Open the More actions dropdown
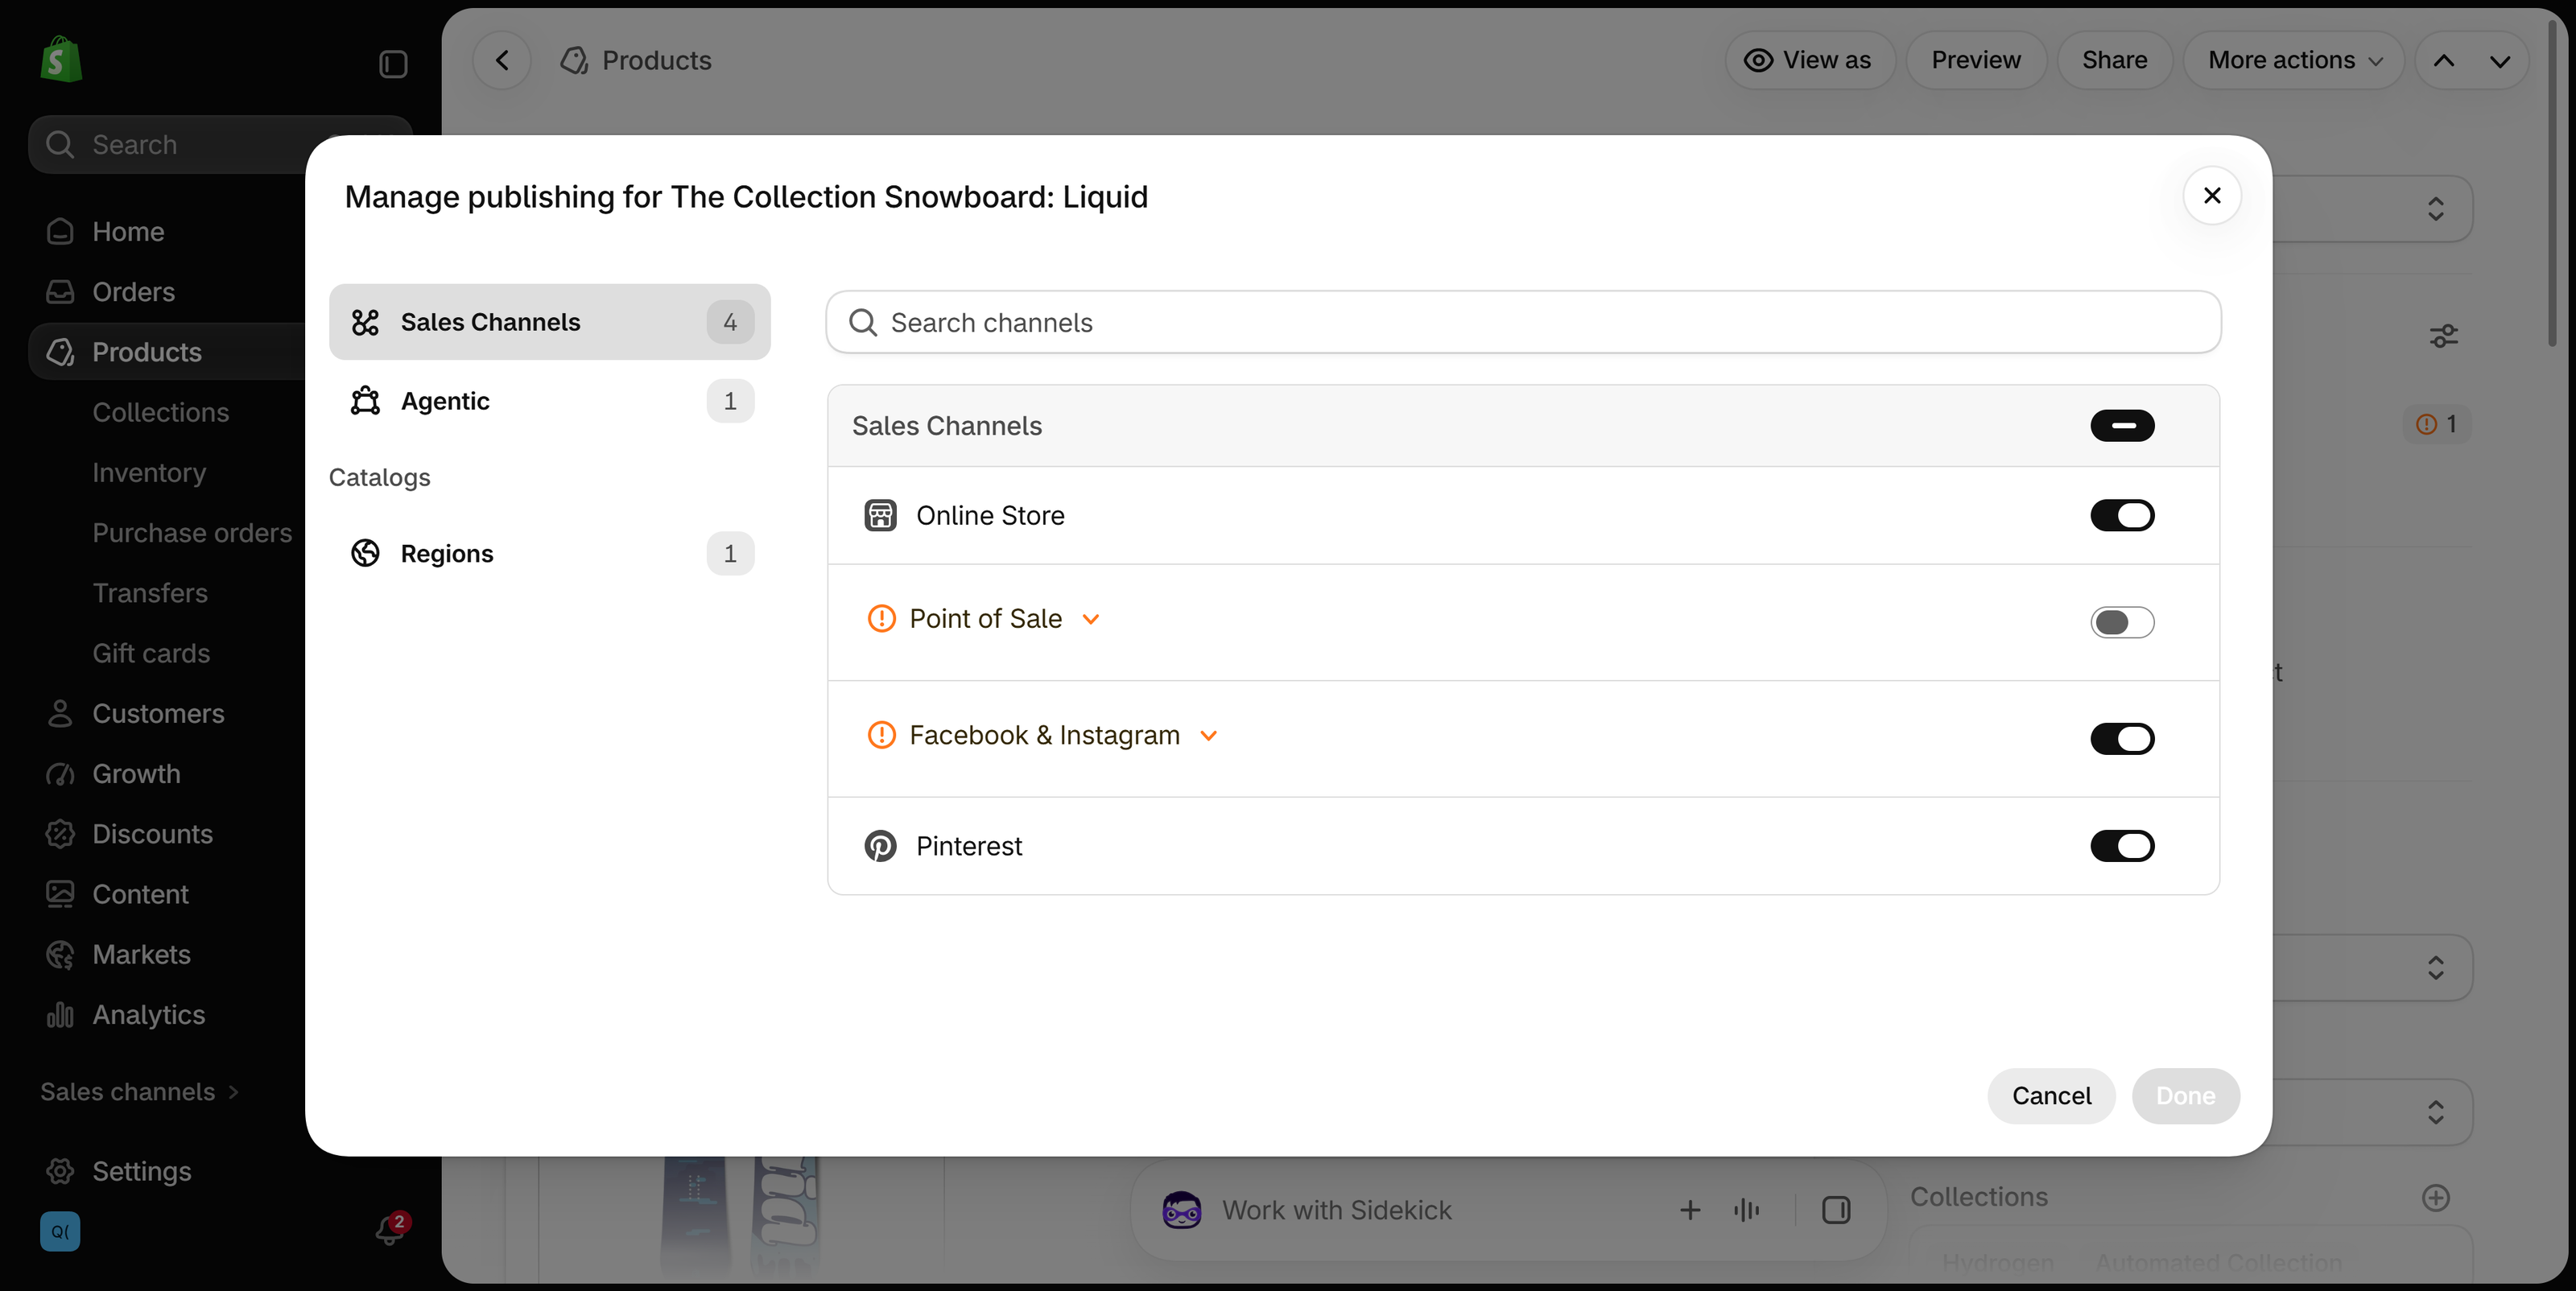Image resolution: width=2576 pixels, height=1291 pixels. (2293, 60)
